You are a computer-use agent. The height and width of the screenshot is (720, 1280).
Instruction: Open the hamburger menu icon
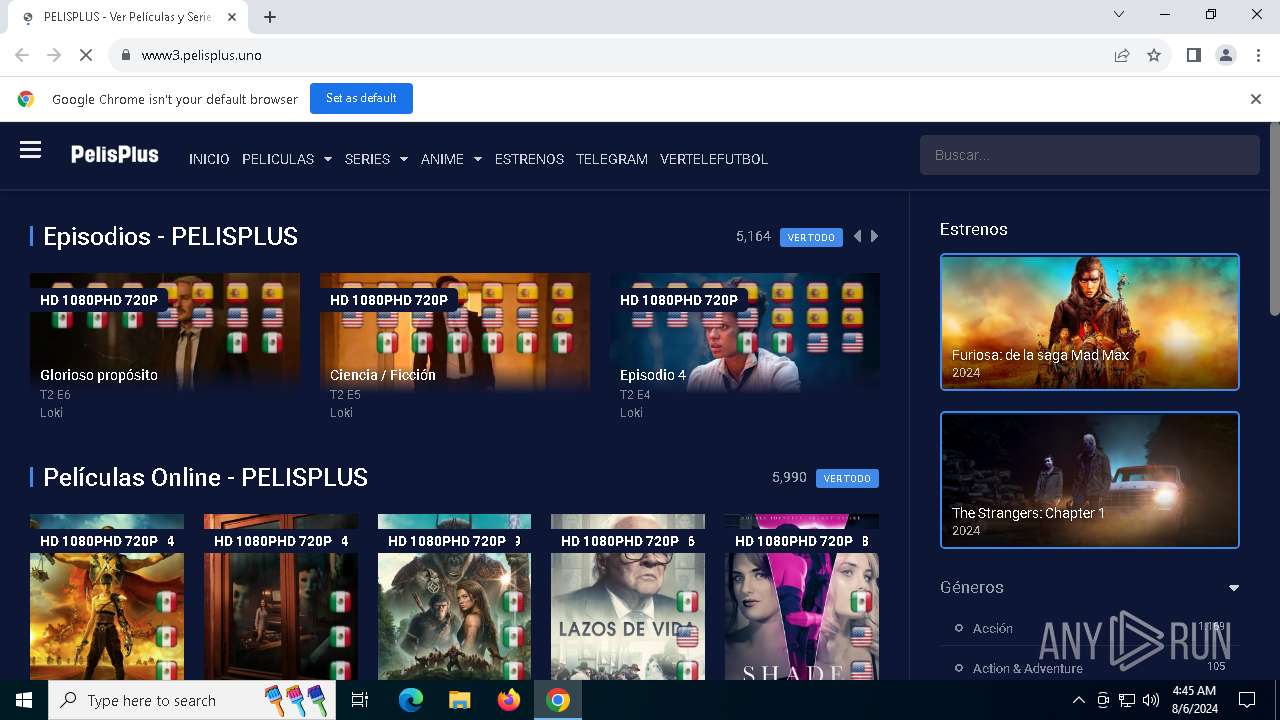pos(30,151)
